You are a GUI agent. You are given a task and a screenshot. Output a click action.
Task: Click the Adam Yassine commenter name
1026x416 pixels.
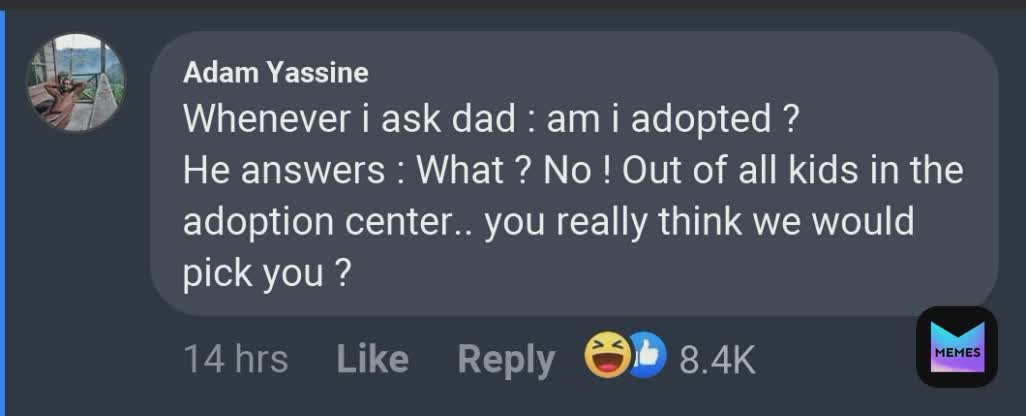point(276,73)
